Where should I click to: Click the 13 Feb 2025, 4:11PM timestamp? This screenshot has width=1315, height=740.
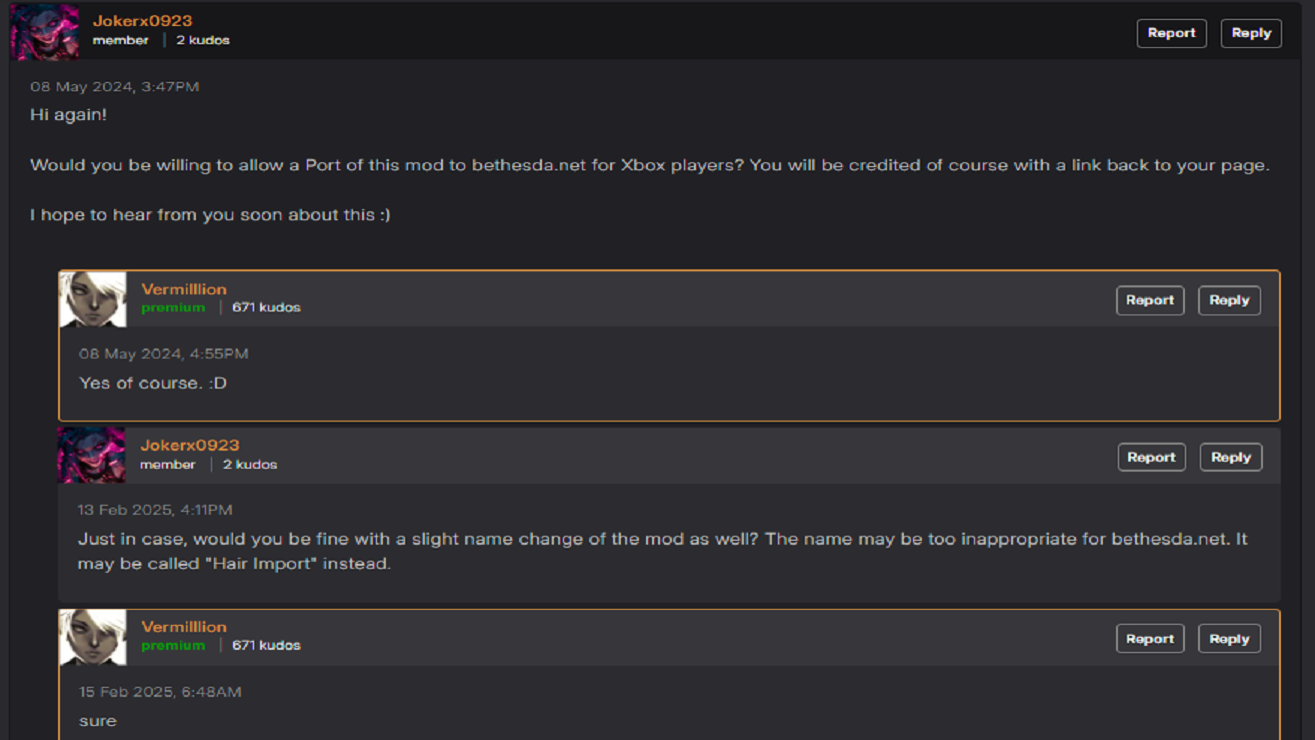(x=155, y=510)
